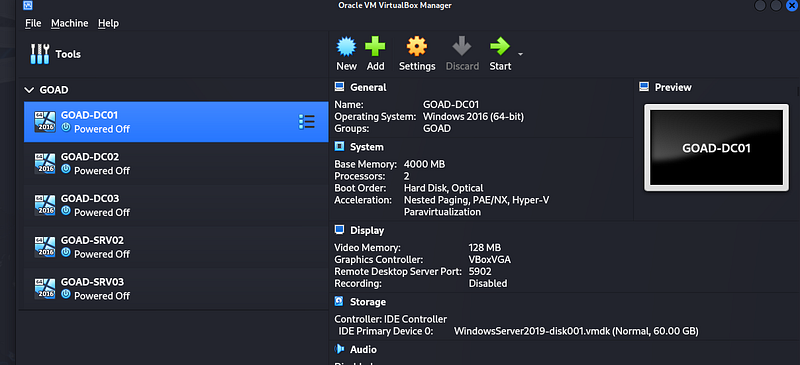Click the GOAD-SRV02 powered off status icon
The height and width of the screenshot is (365, 800).
point(66,253)
